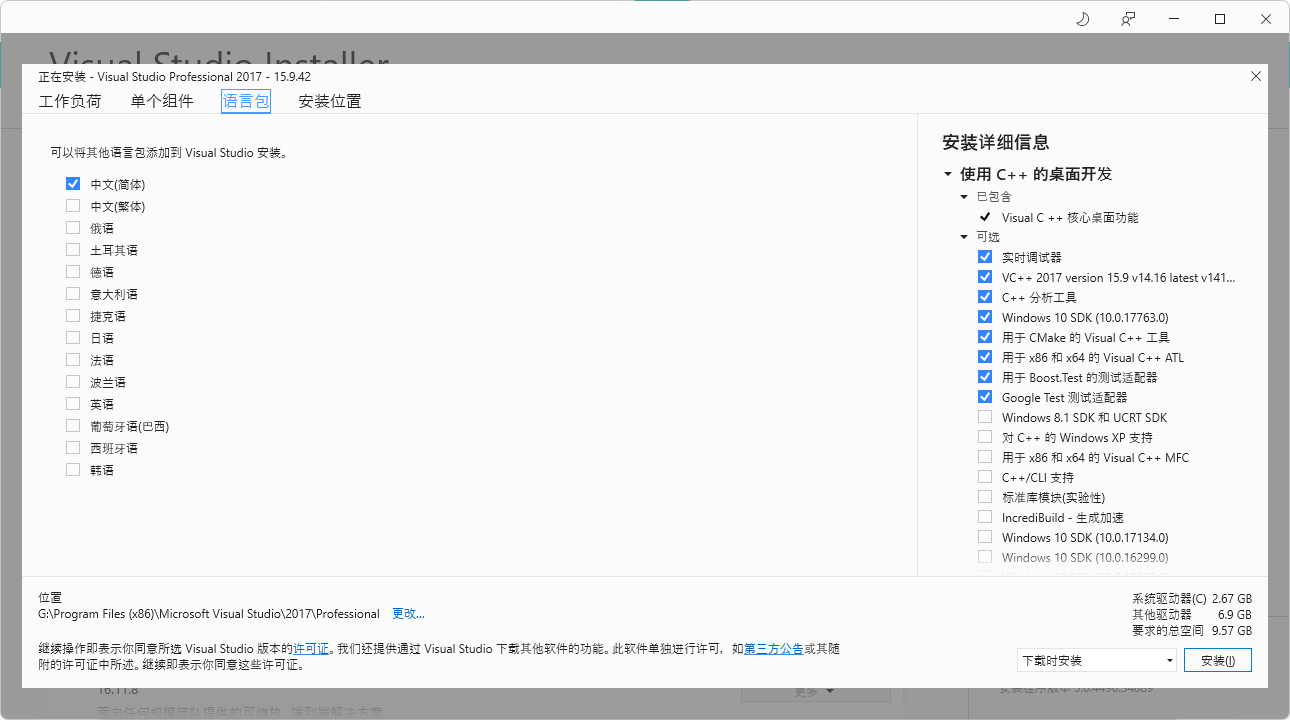Image resolution: width=1290 pixels, height=720 pixels.
Task: Uncheck Google Test 测试适配器
Action: [985, 397]
